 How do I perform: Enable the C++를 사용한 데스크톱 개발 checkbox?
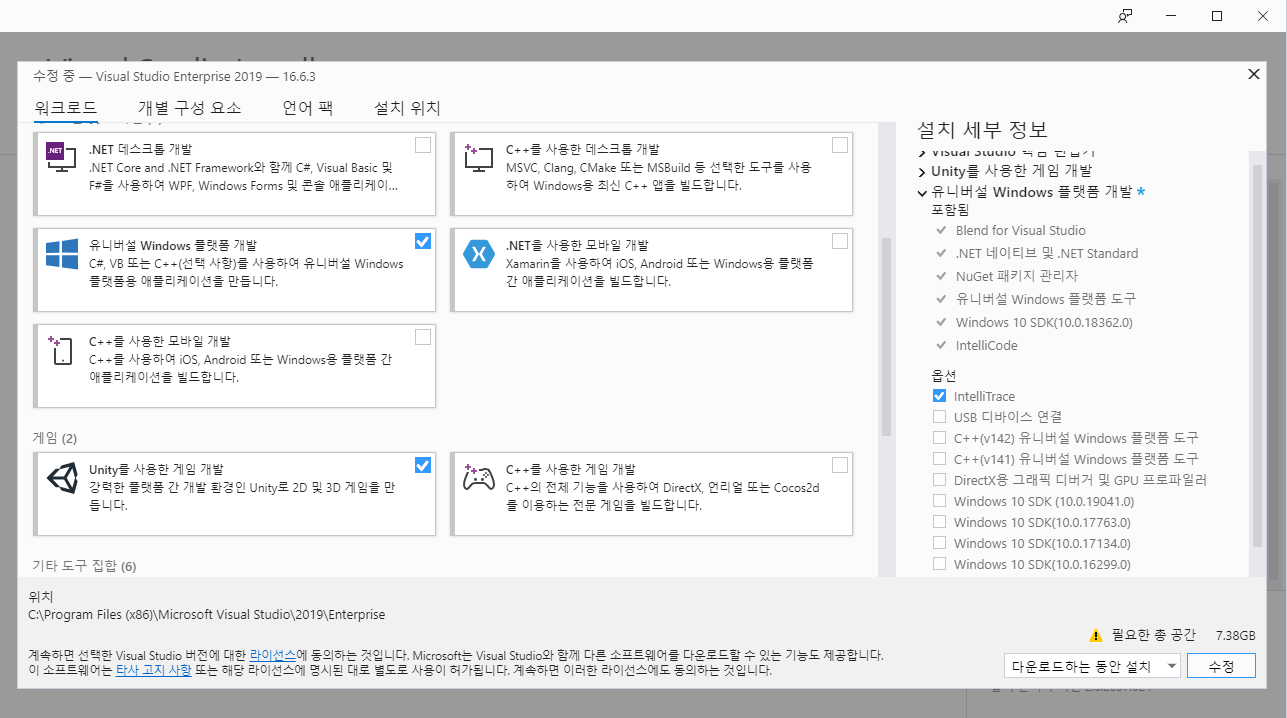point(840,145)
